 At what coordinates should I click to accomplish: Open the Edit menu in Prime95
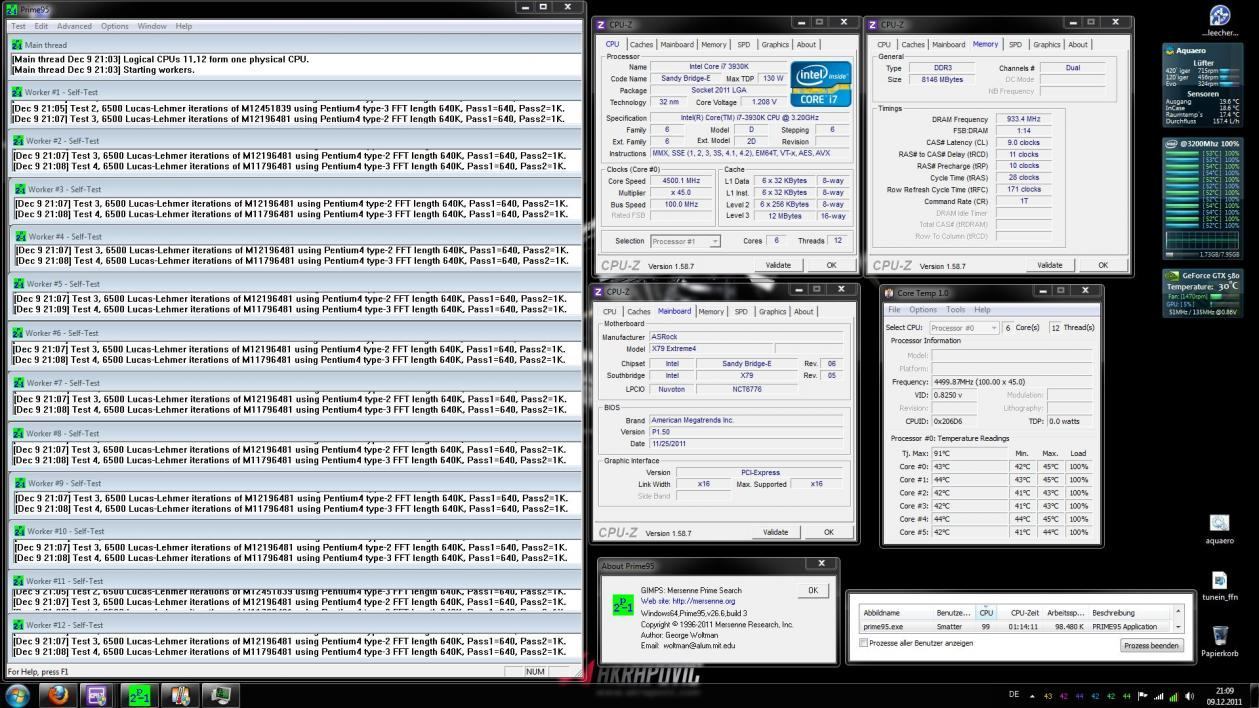click(41, 26)
